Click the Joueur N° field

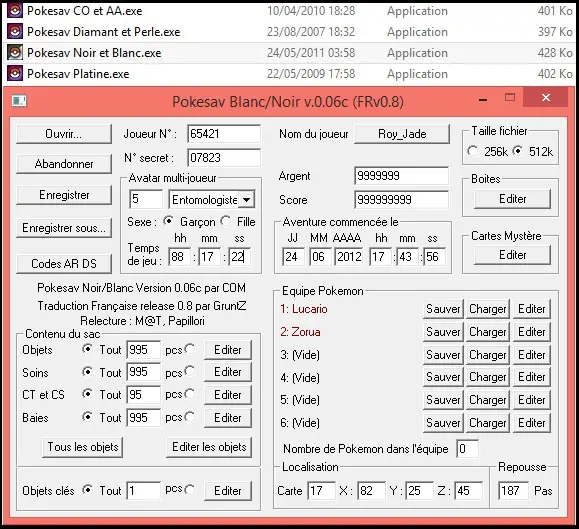click(224, 134)
